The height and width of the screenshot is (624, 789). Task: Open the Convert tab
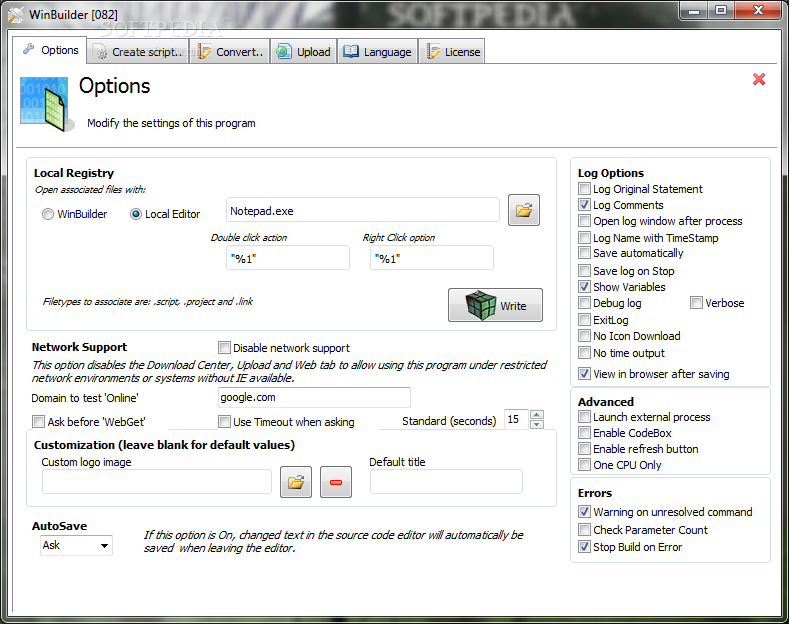(230, 52)
